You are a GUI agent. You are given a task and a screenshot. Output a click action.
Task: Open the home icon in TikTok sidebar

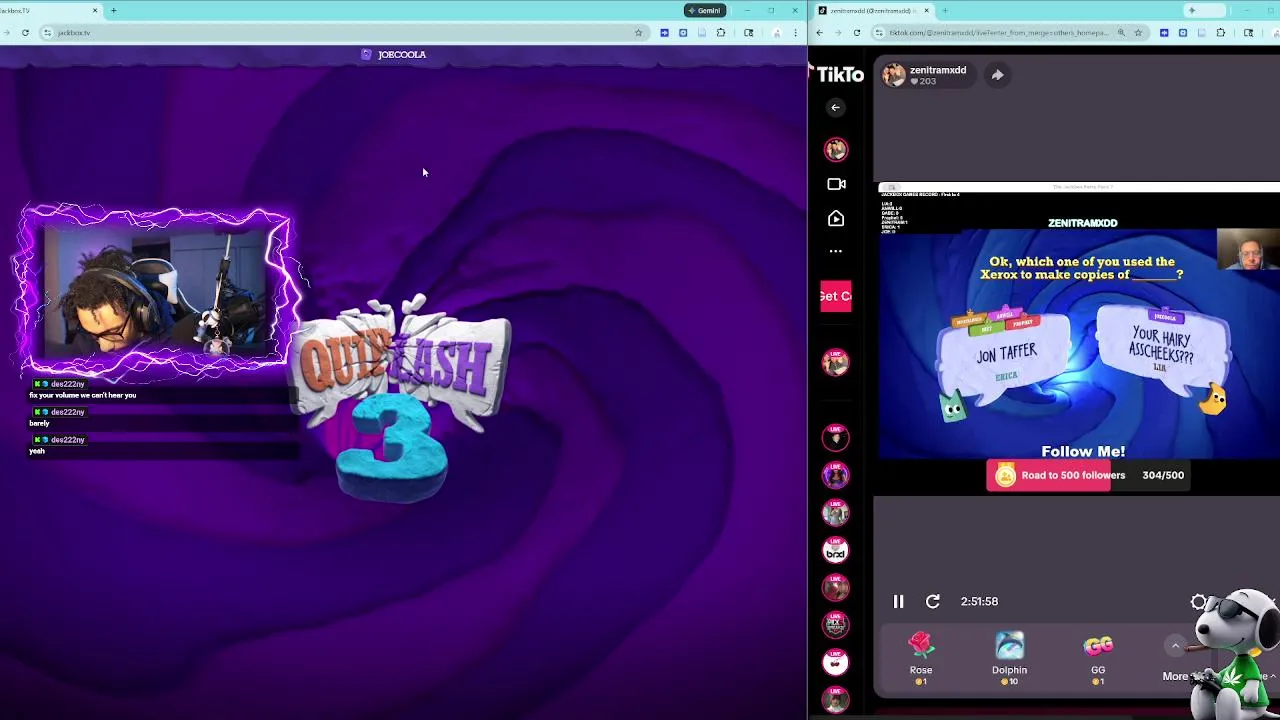pyautogui.click(x=836, y=218)
